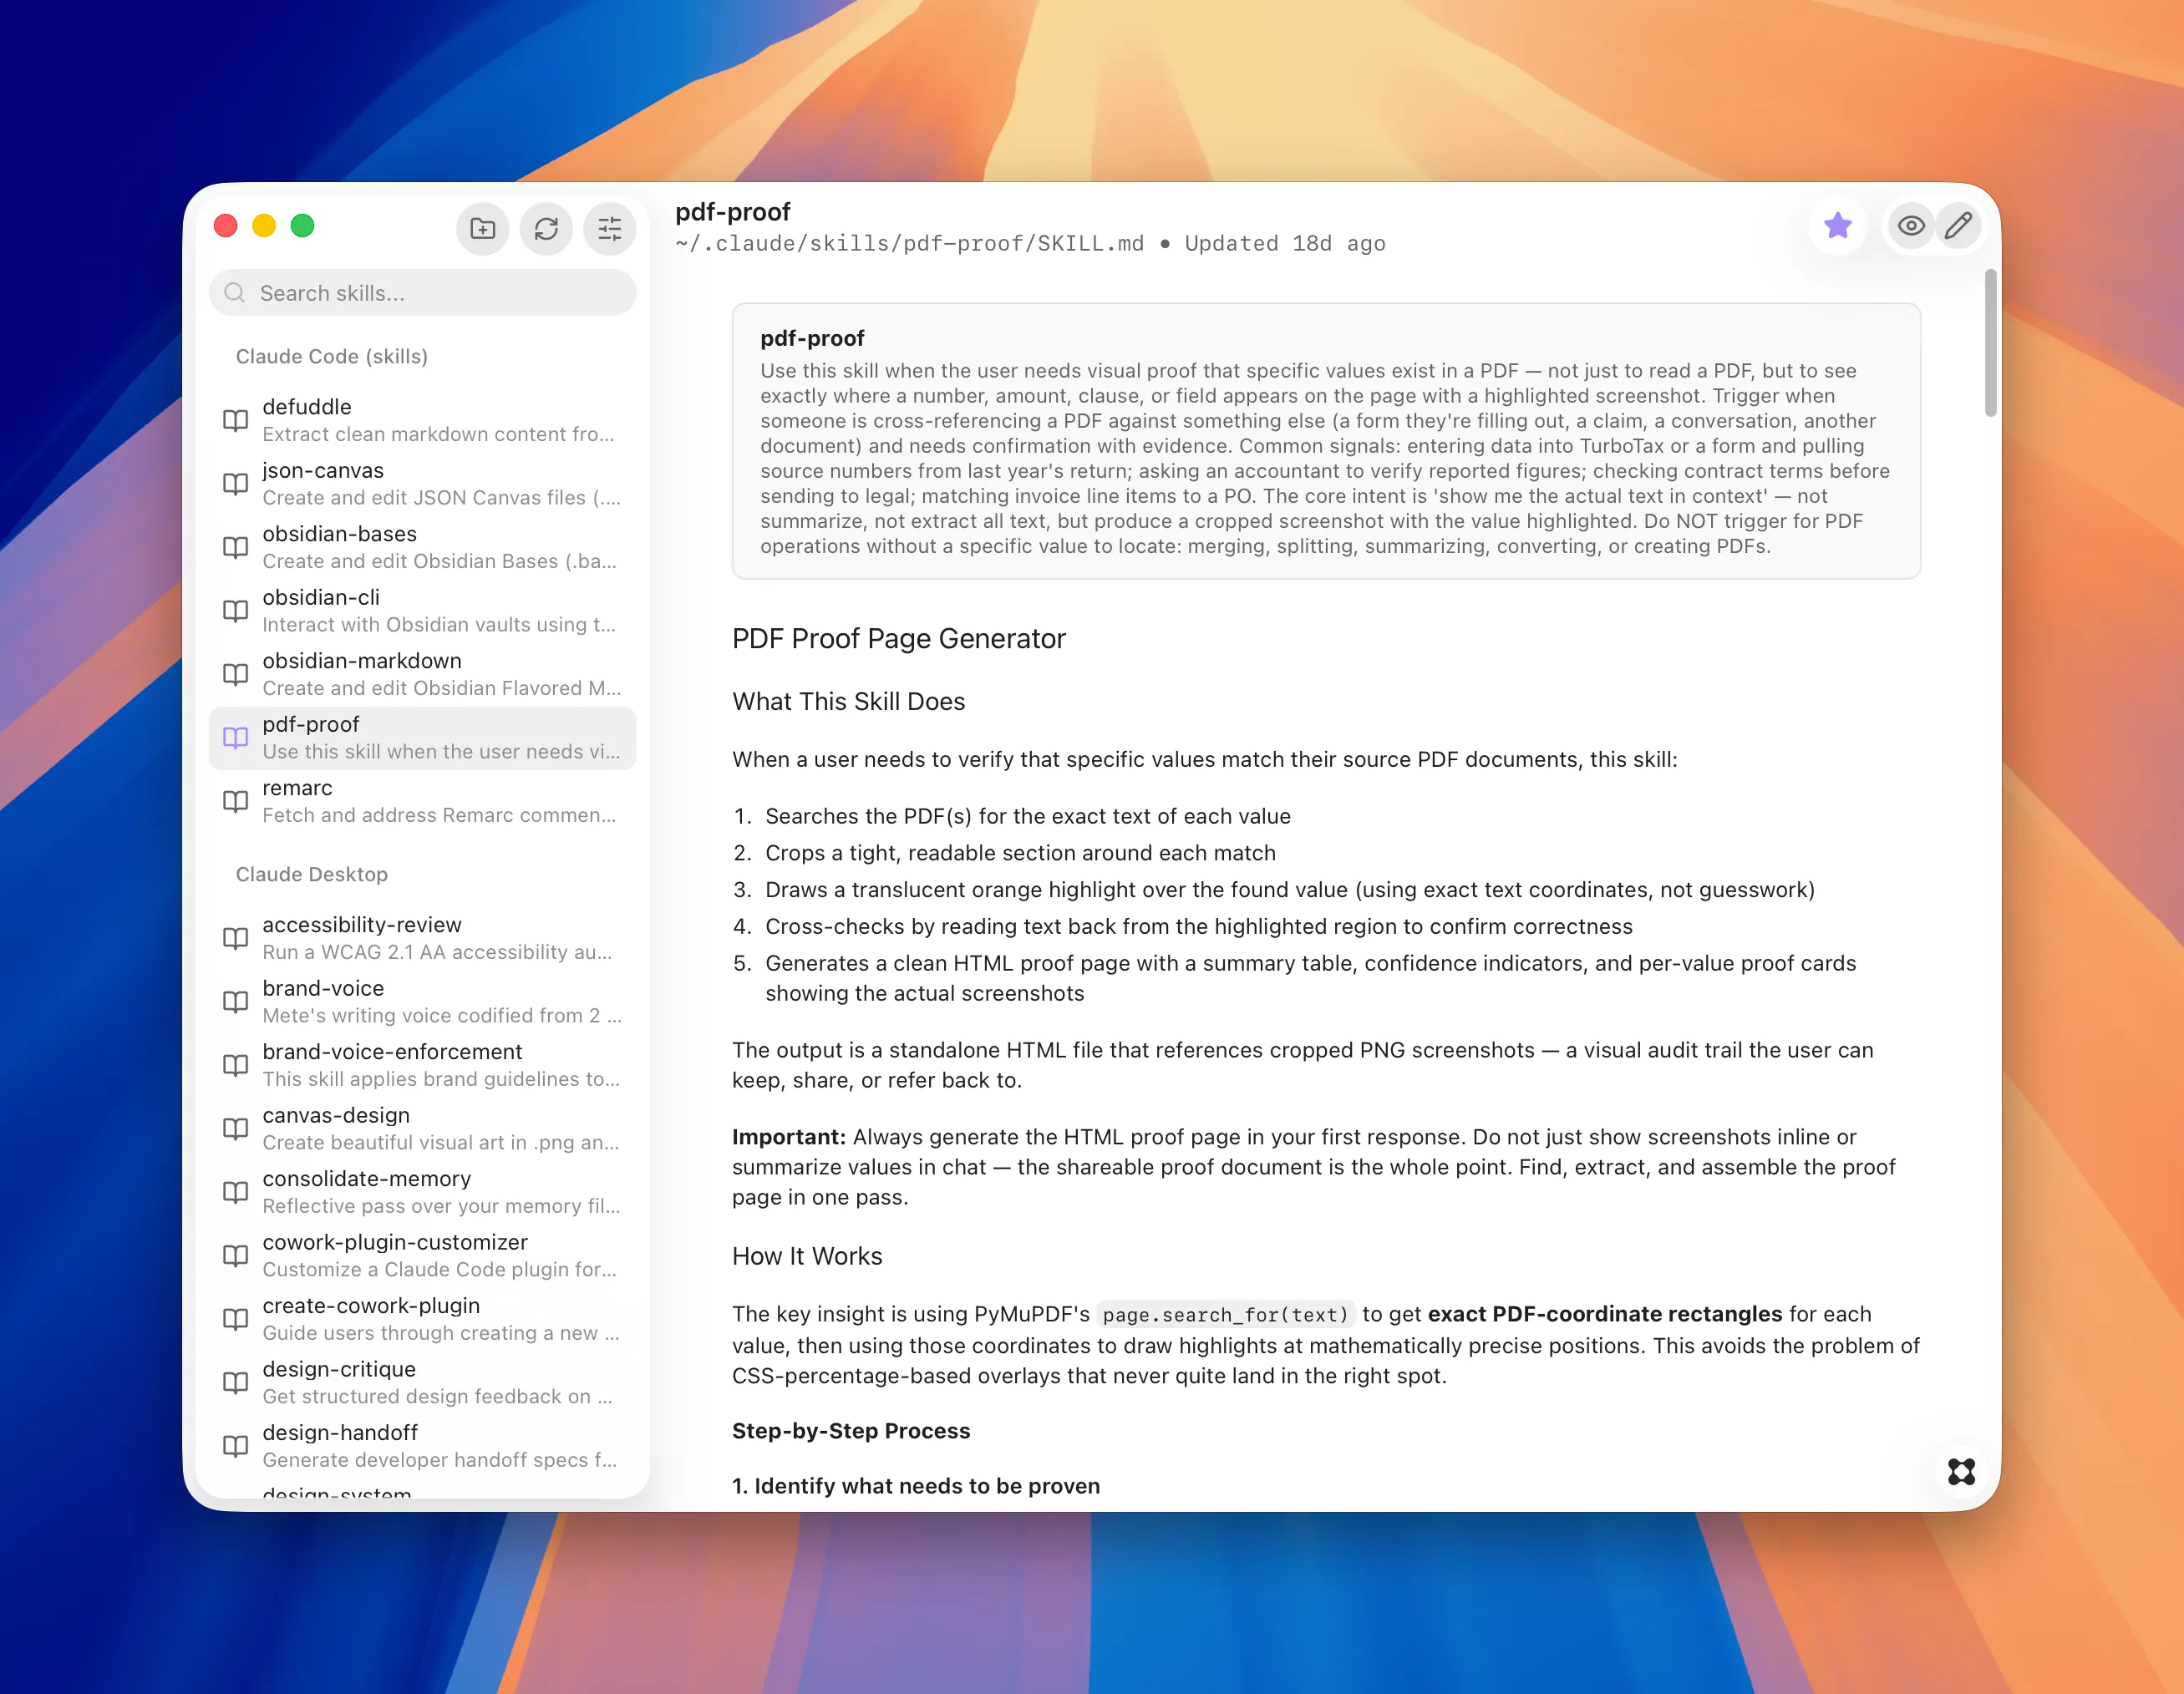Open the cowork-plugin-customizer skill

[x=423, y=1255]
